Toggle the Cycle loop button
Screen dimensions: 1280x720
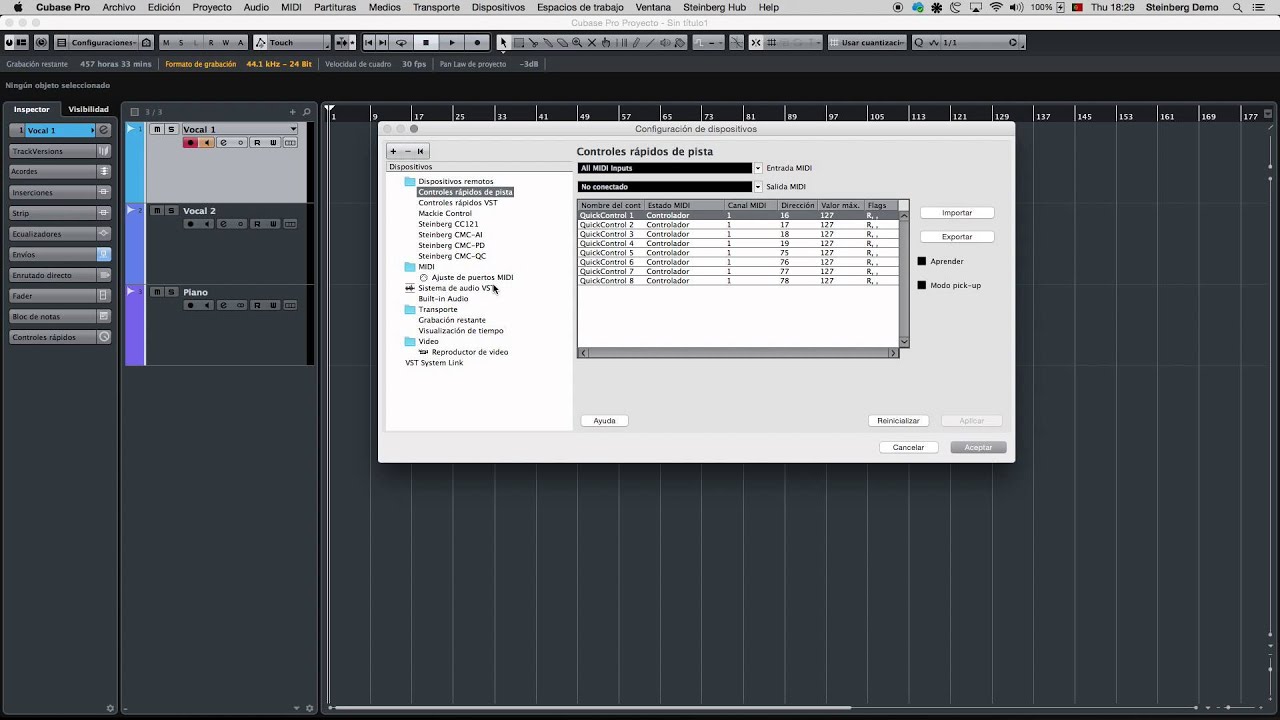click(x=401, y=43)
